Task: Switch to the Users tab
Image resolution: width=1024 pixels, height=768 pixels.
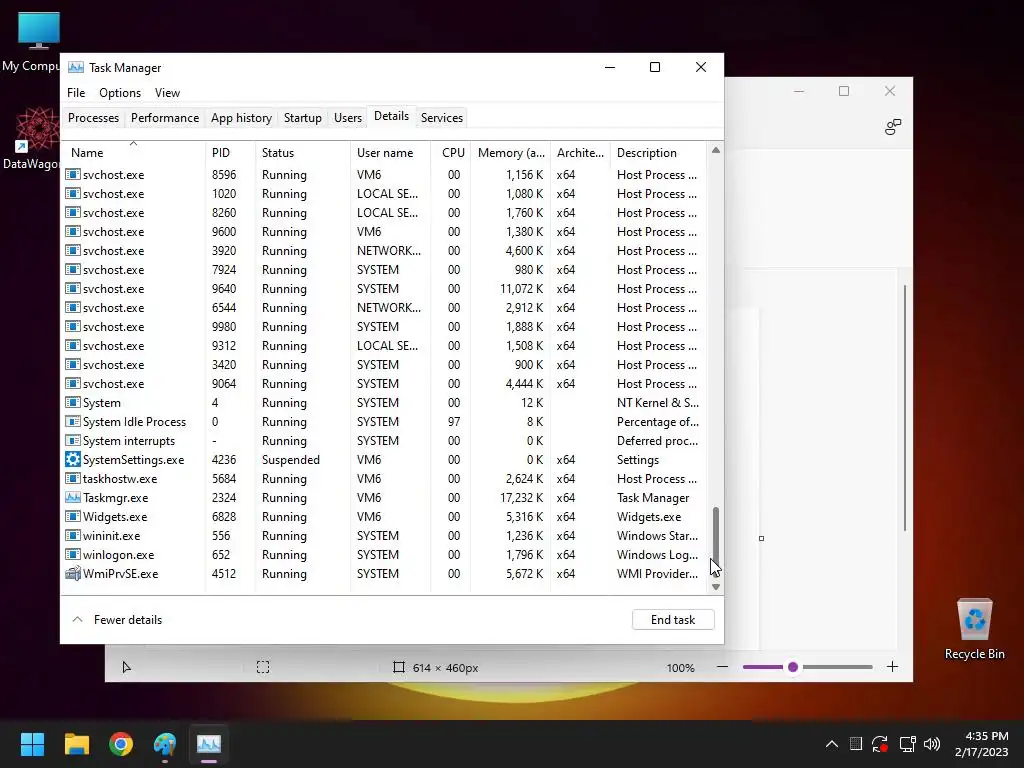Action: coord(347,118)
